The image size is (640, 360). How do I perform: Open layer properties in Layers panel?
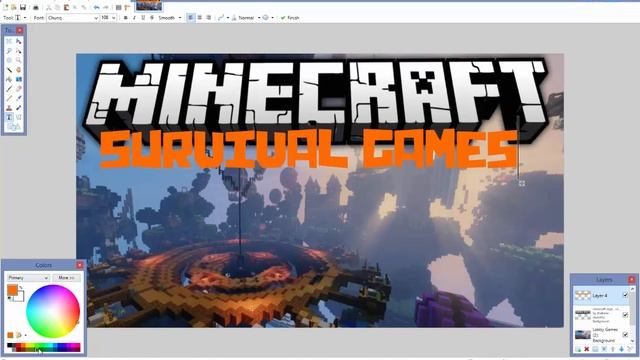point(630,349)
